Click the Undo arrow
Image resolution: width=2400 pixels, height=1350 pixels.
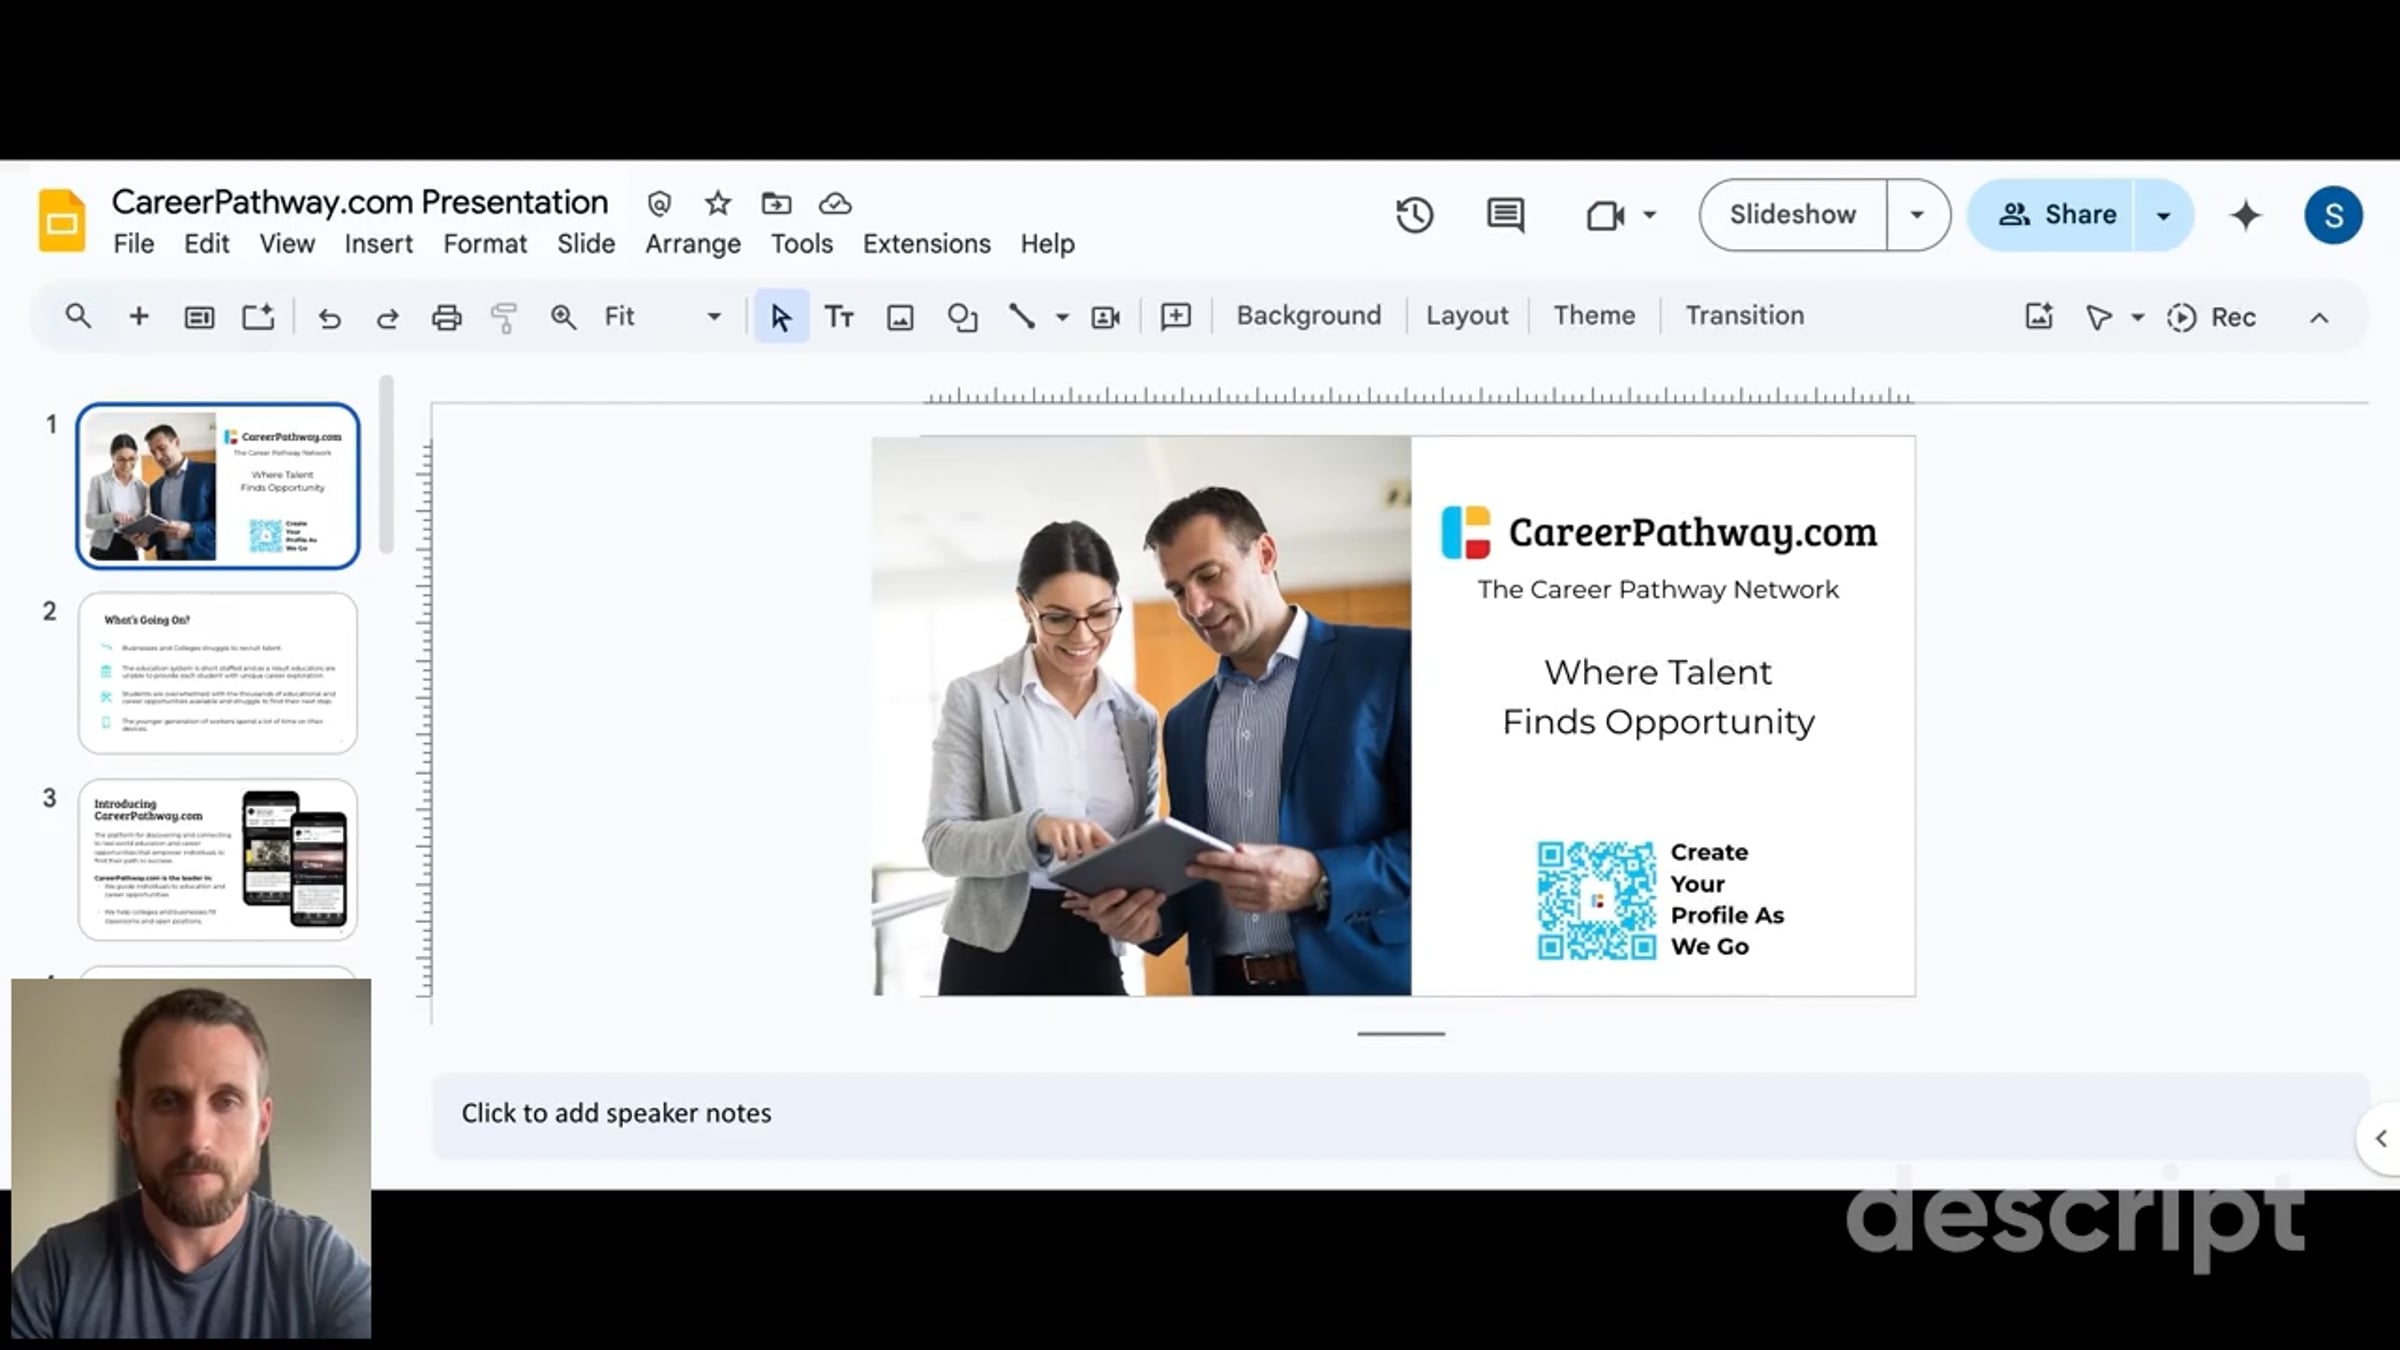329,318
